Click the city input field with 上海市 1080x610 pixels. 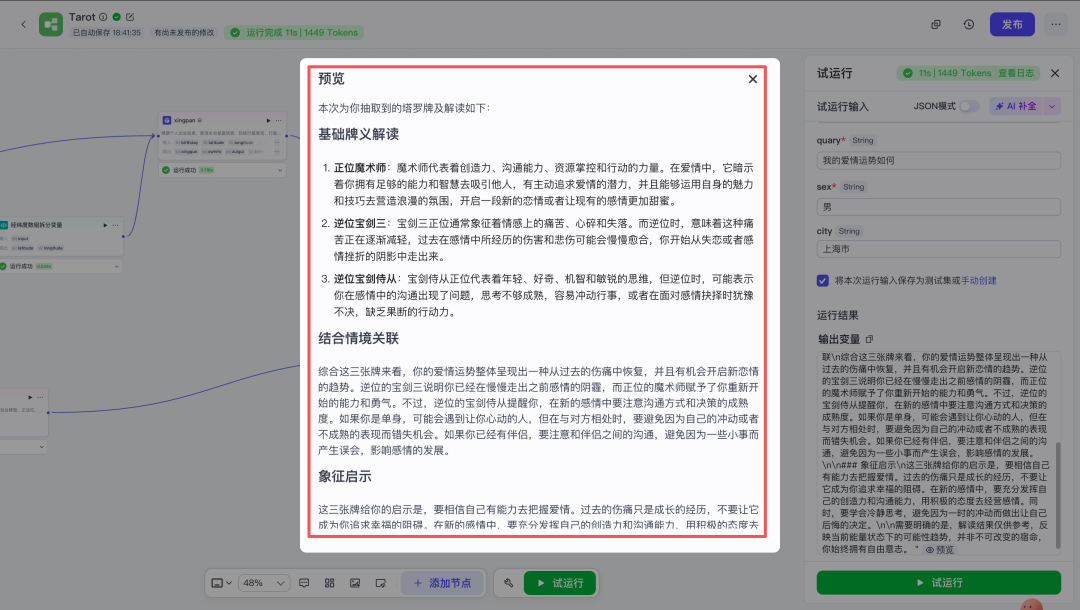point(937,250)
